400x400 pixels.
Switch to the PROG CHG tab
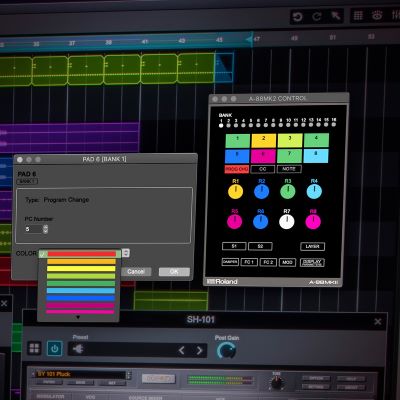pos(237,169)
